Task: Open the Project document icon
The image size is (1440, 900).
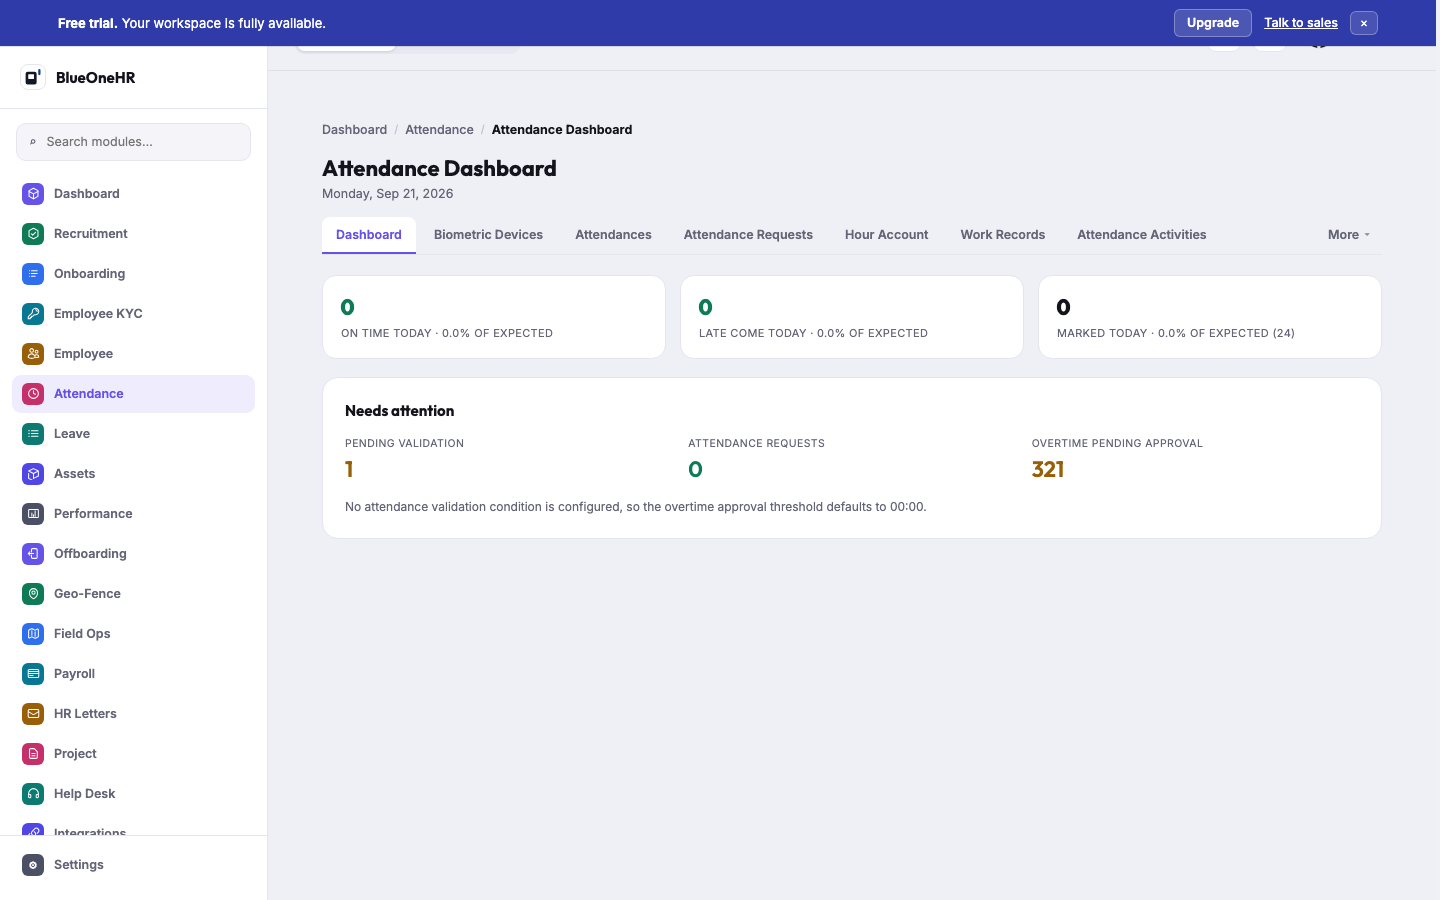Action: (x=33, y=754)
